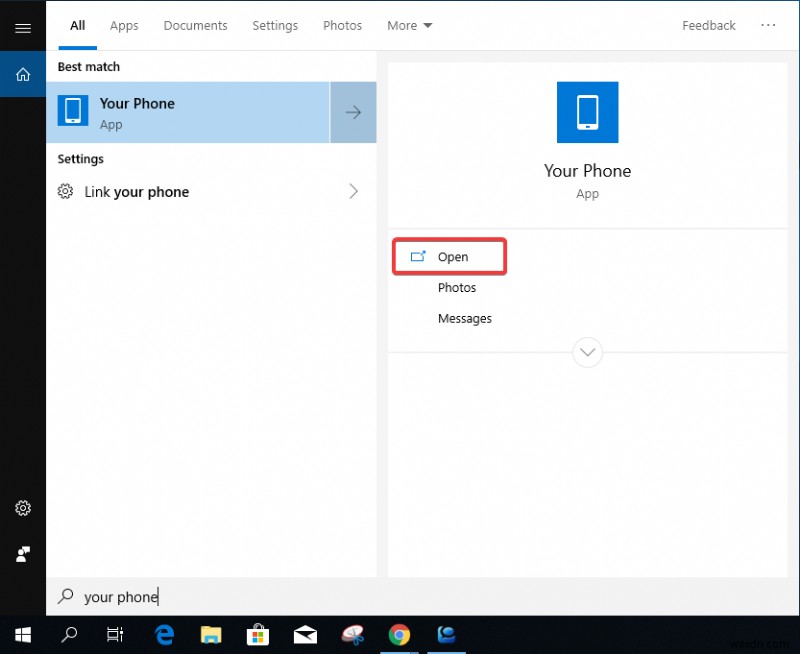Click the Start button
The width and height of the screenshot is (800, 654).
click(x=22, y=635)
